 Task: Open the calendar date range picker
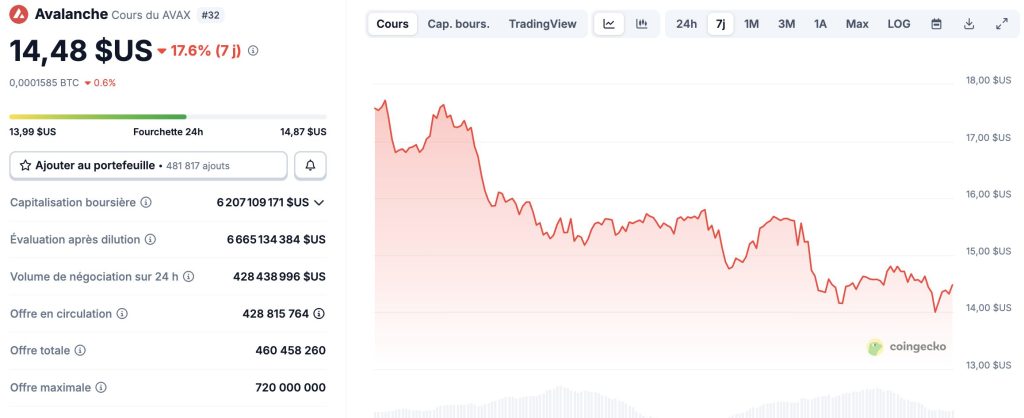pos(937,24)
